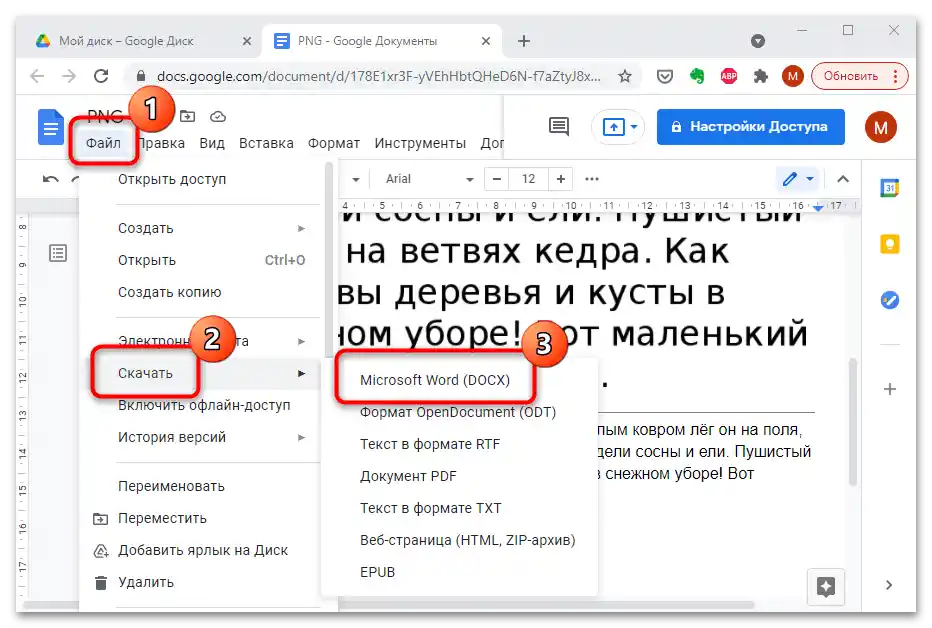932x628 pixels.
Task: Click the Pocket extension icon
Action: click(x=665, y=76)
